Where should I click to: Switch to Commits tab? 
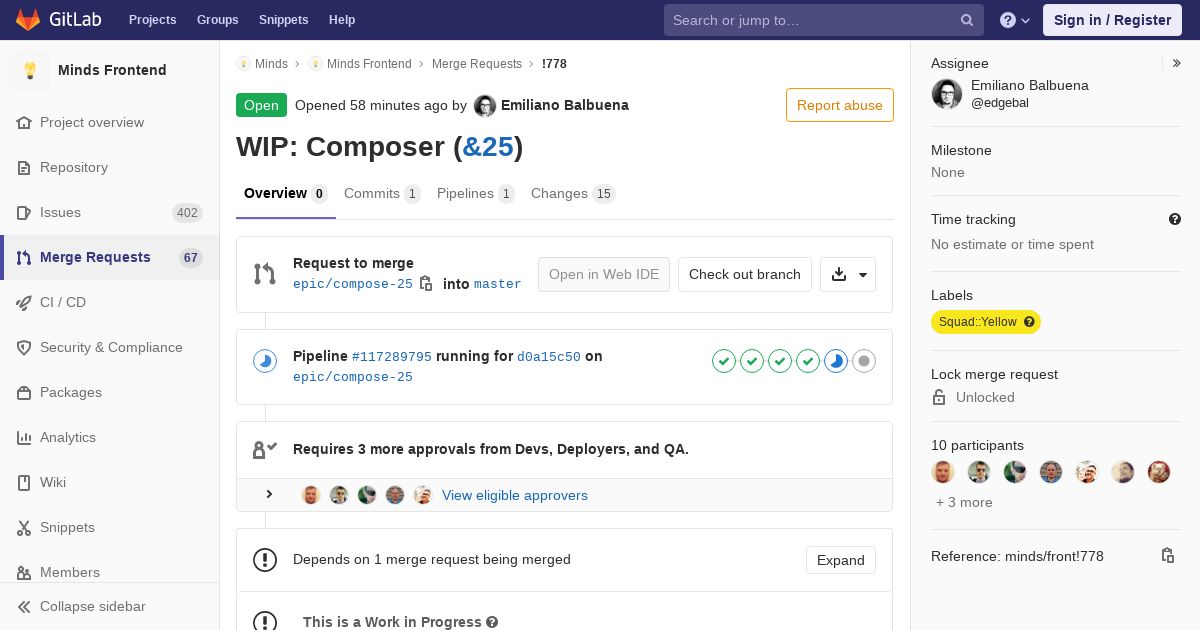pyautogui.click(x=382, y=194)
